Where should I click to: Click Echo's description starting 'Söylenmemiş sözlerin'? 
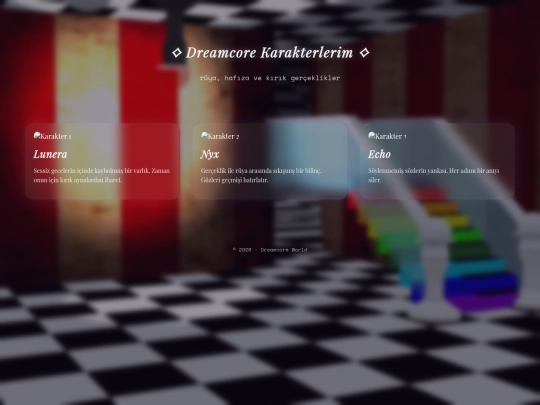coord(434,175)
